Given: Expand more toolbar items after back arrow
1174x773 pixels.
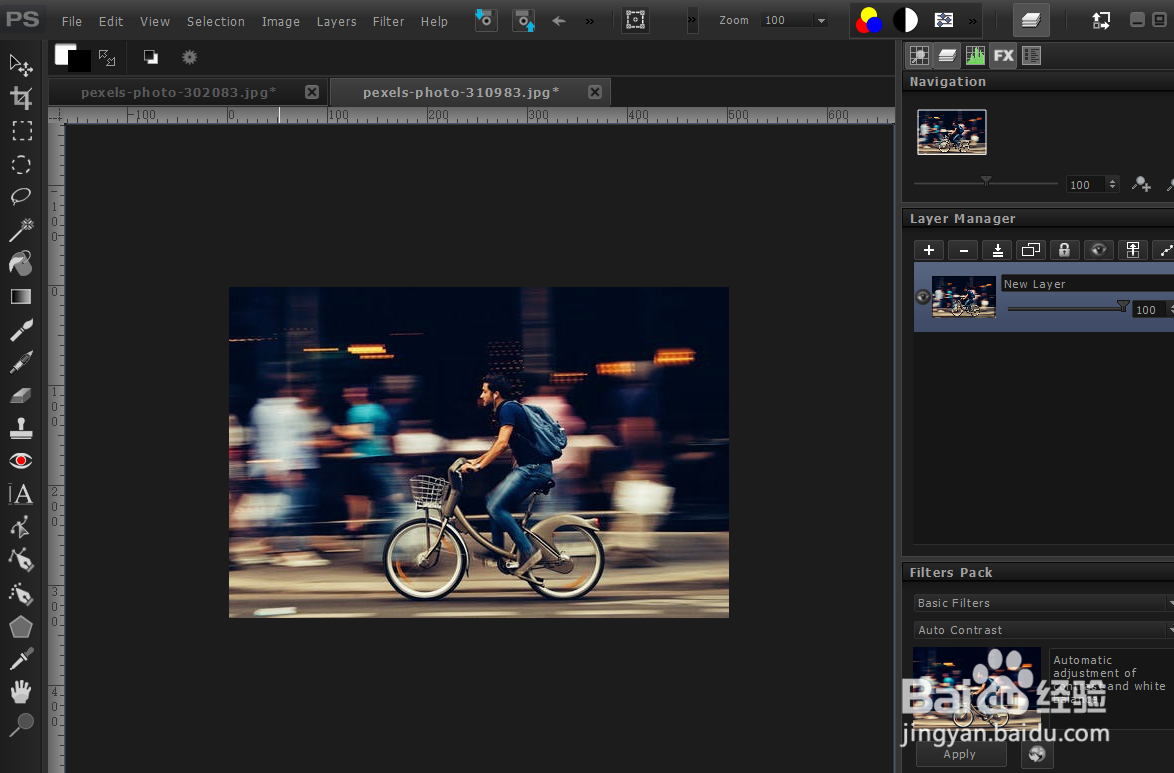Looking at the screenshot, I should tap(590, 21).
